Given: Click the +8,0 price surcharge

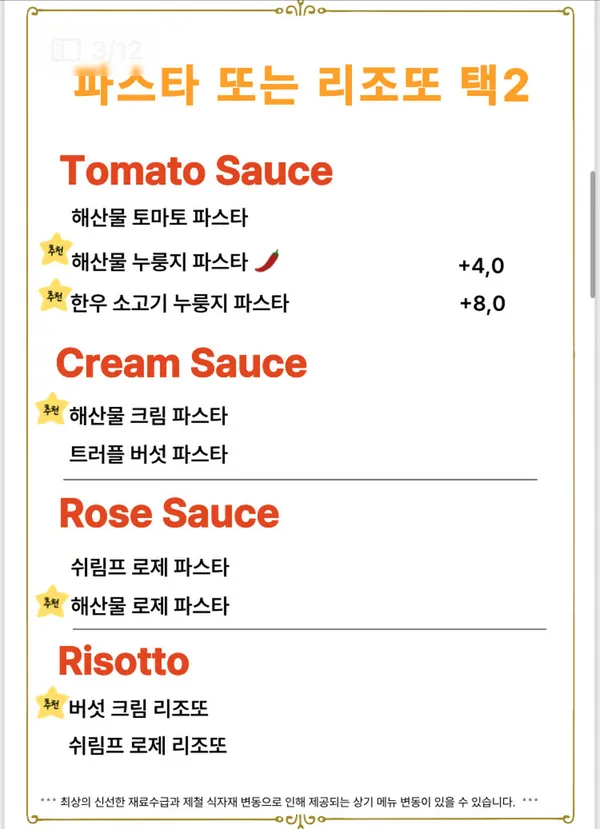Looking at the screenshot, I should click(482, 303).
